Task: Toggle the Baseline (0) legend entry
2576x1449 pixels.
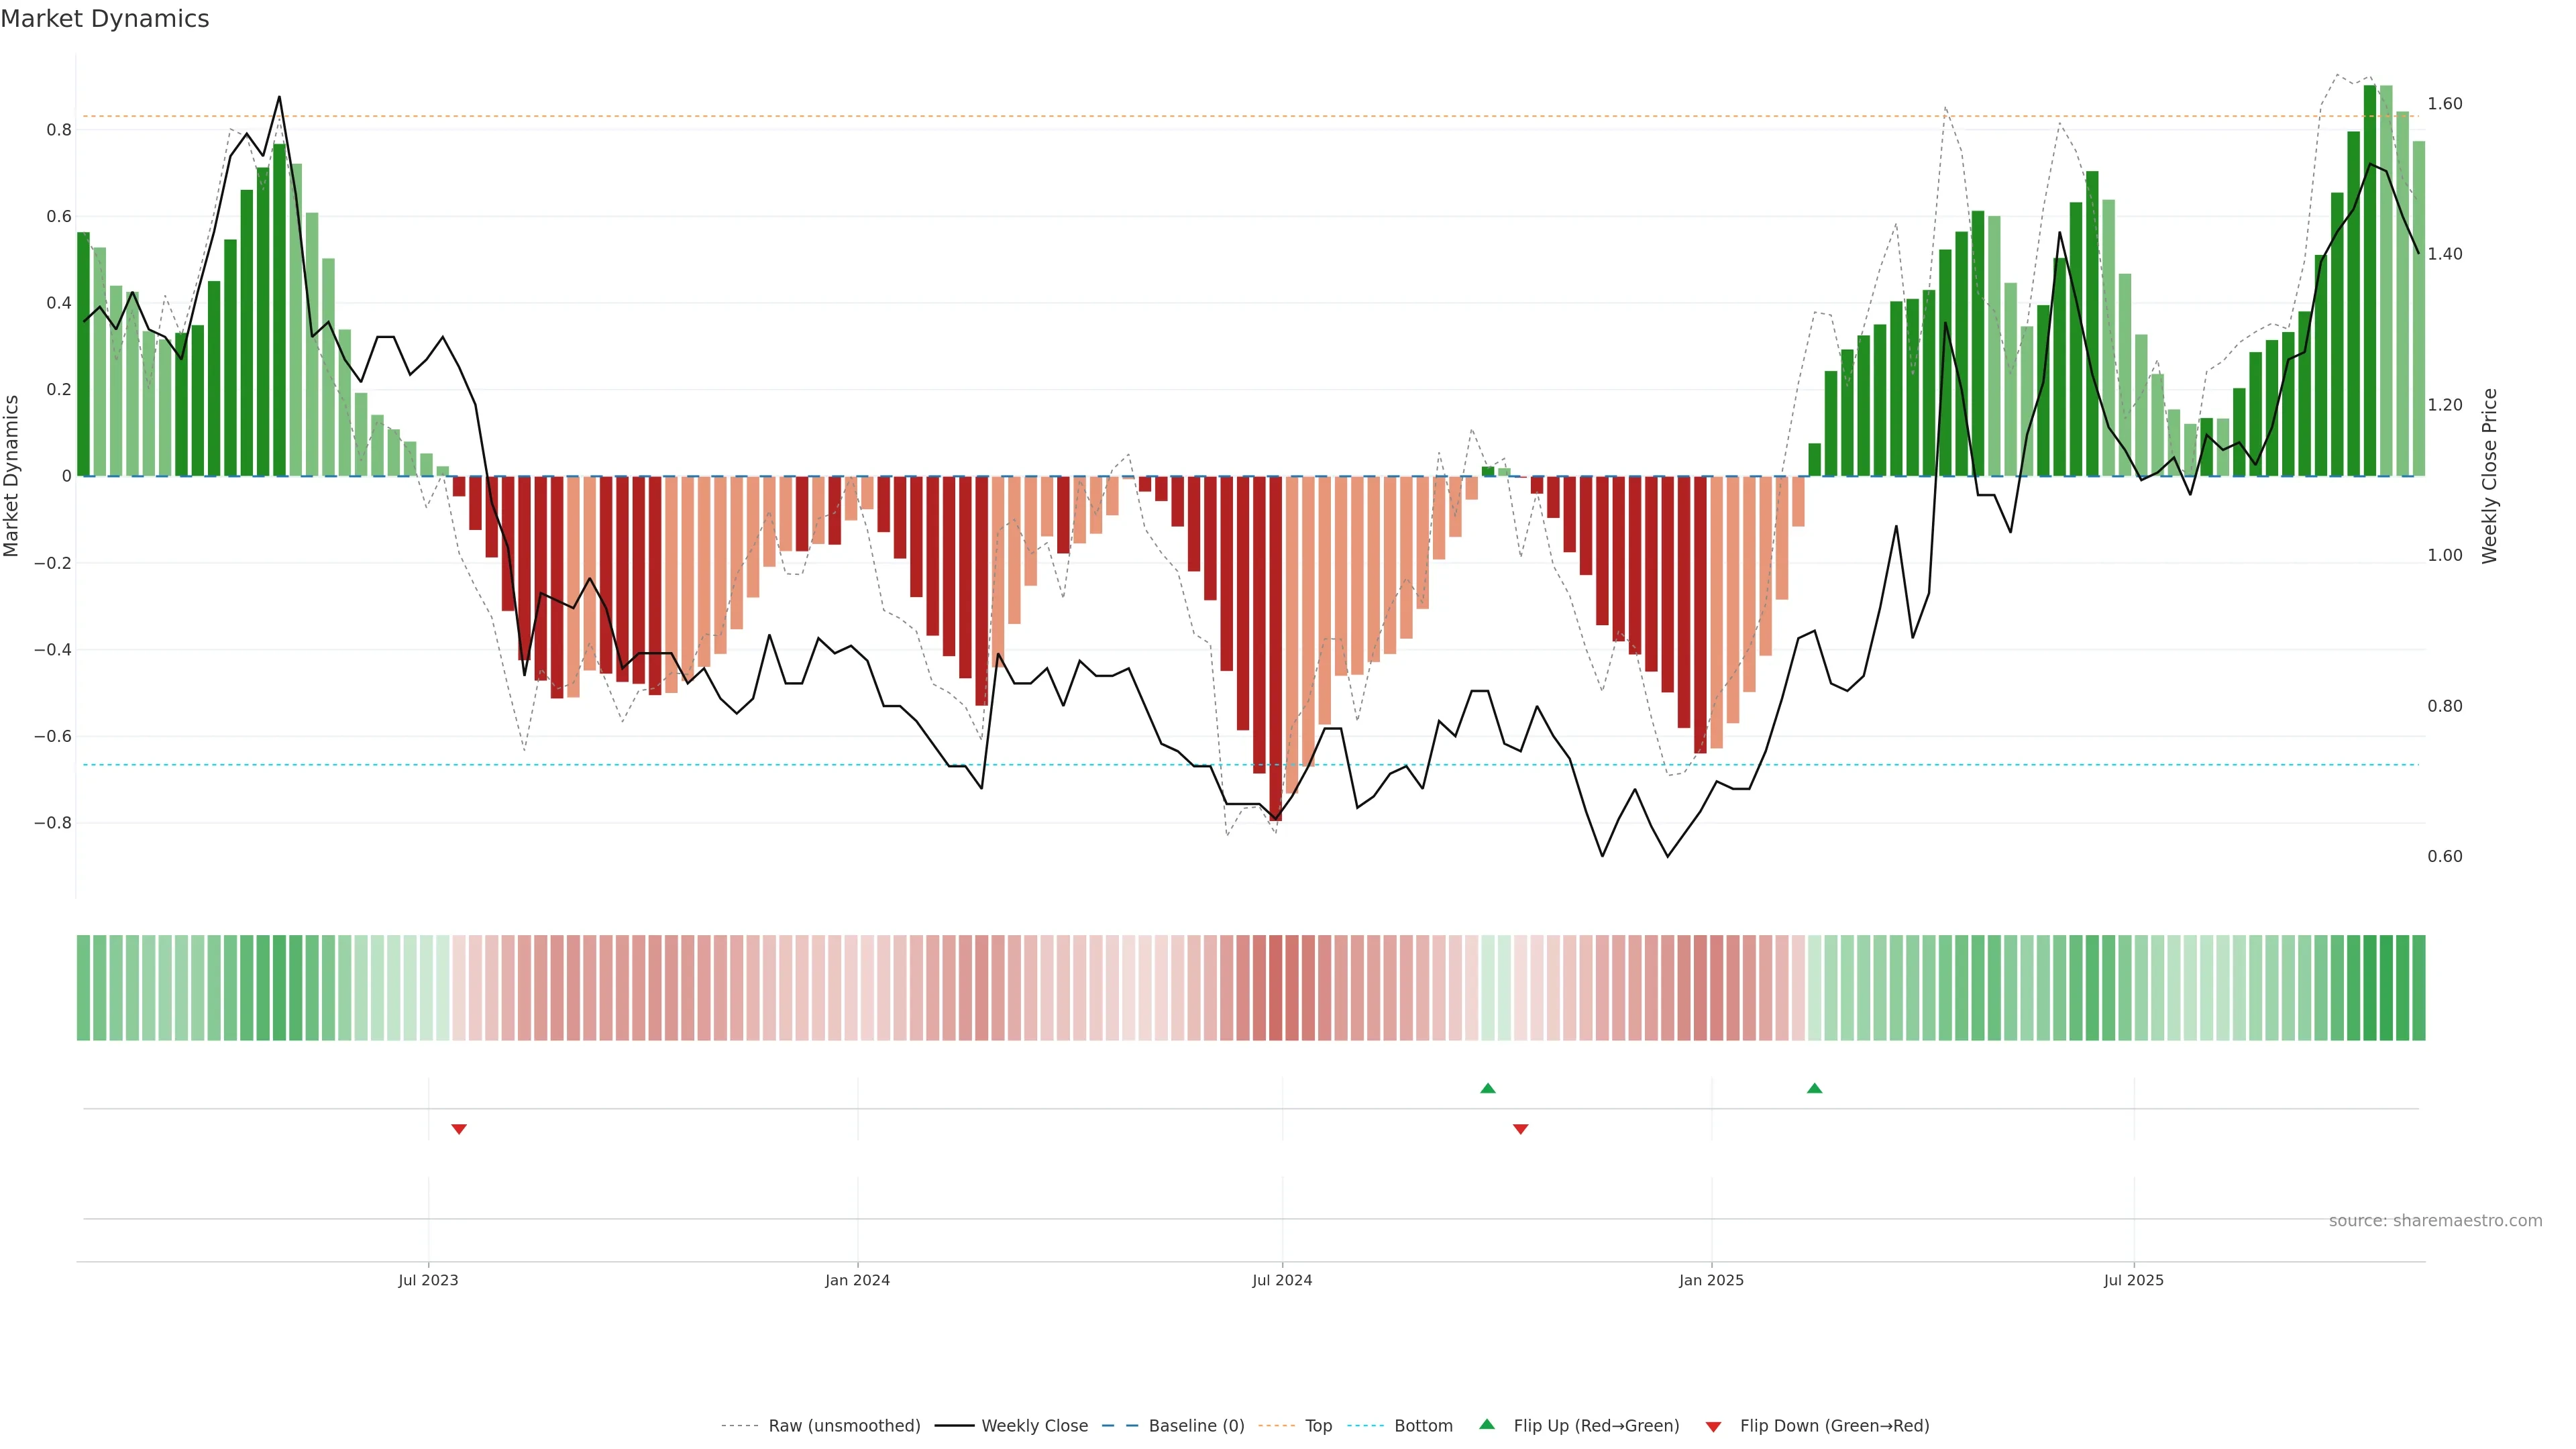Action: [1196, 1426]
